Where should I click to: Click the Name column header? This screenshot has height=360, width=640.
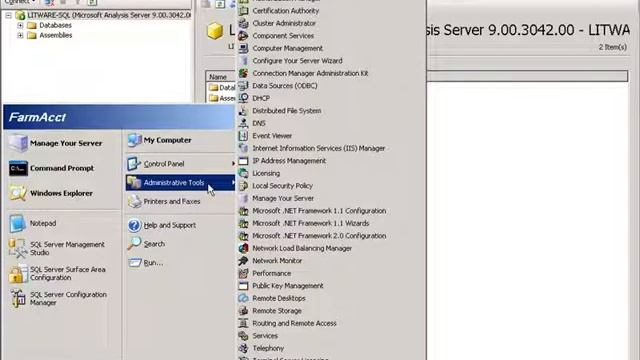[x=221, y=77]
